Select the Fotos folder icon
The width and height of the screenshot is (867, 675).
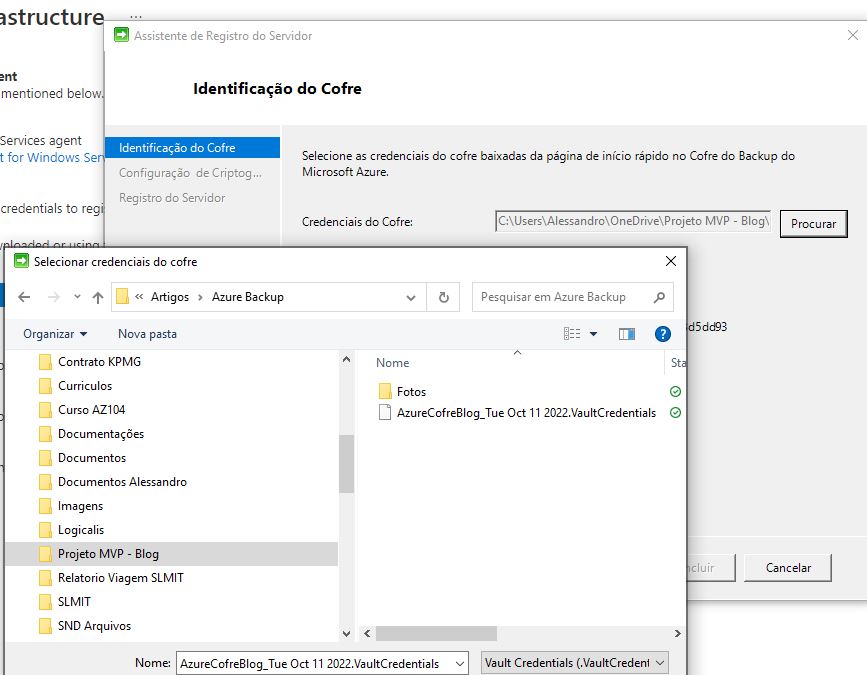tap(385, 391)
